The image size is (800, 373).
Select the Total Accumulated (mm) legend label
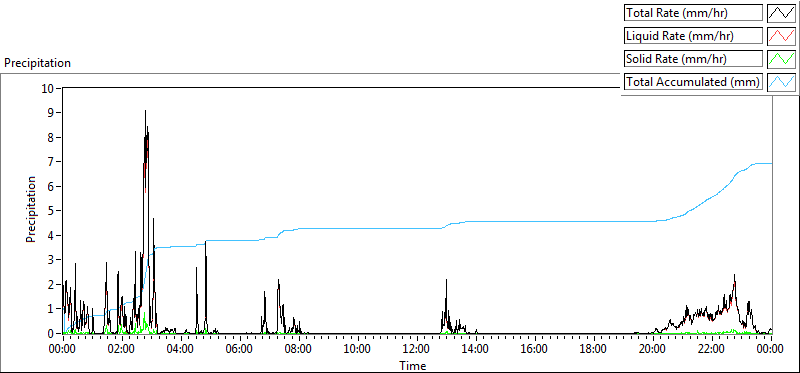point(693,82)
